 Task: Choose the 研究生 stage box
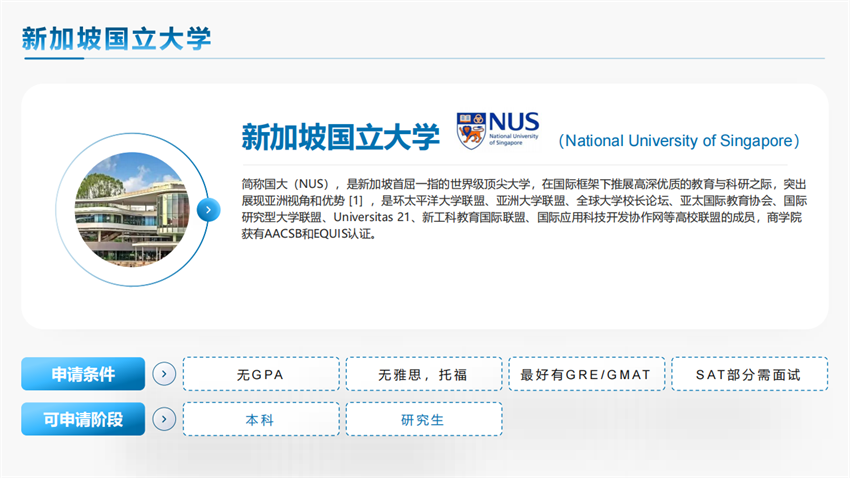pyautogui.click(x=424, y=419)
